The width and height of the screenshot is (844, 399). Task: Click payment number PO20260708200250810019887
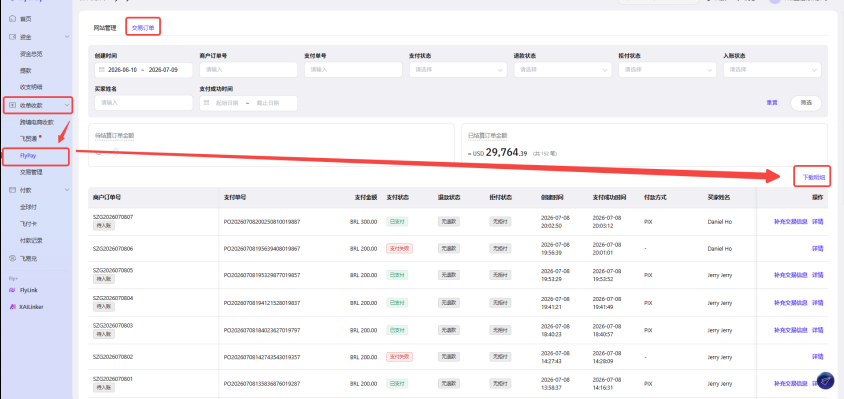262,222
